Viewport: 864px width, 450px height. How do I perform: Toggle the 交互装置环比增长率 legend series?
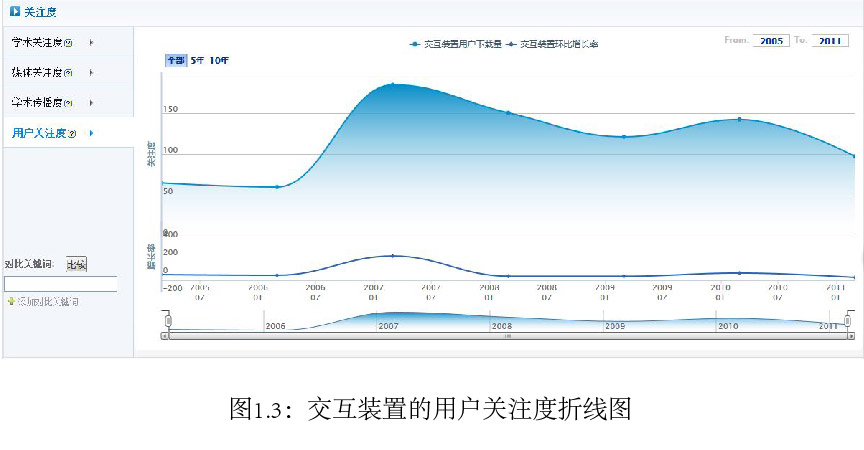tap(552, 44)
